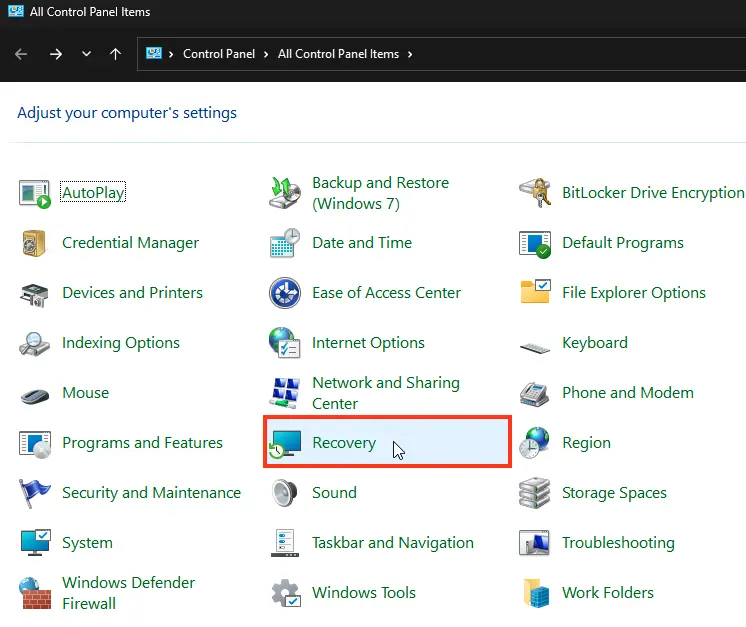The height and width of the screenshot is (627, 746).
Task: Open Network and Sharing Center
Action: point(385,393)
